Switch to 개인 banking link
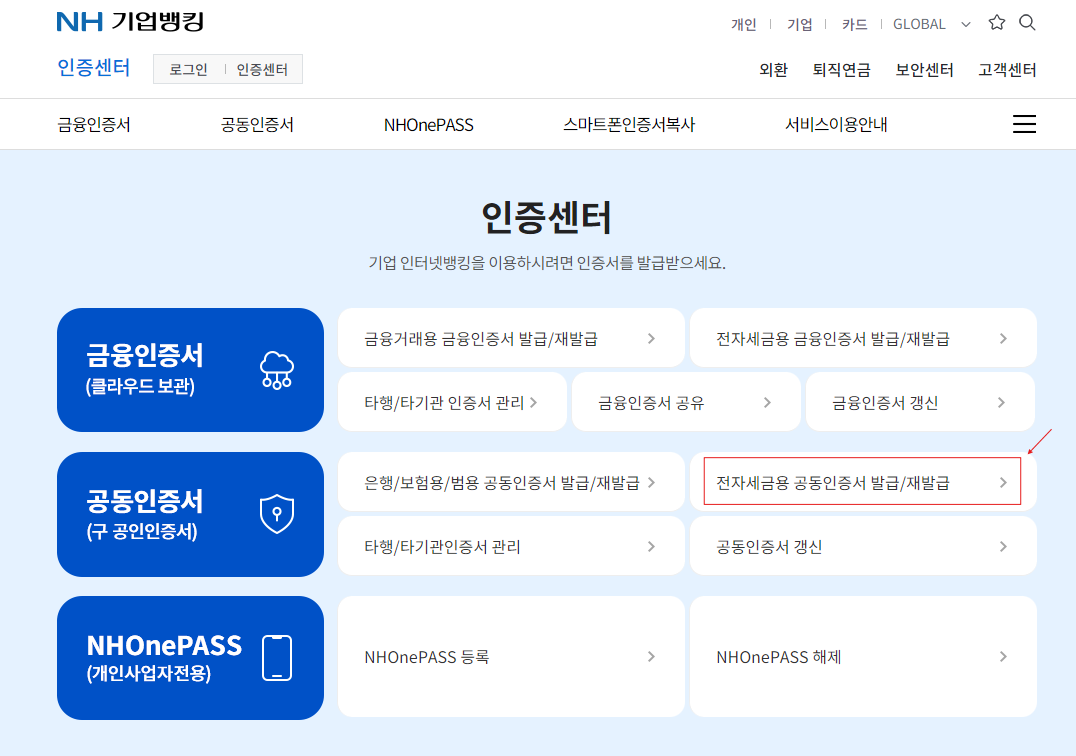The image size is (1076, 756). pyautogui.click(x=743, y=25)
